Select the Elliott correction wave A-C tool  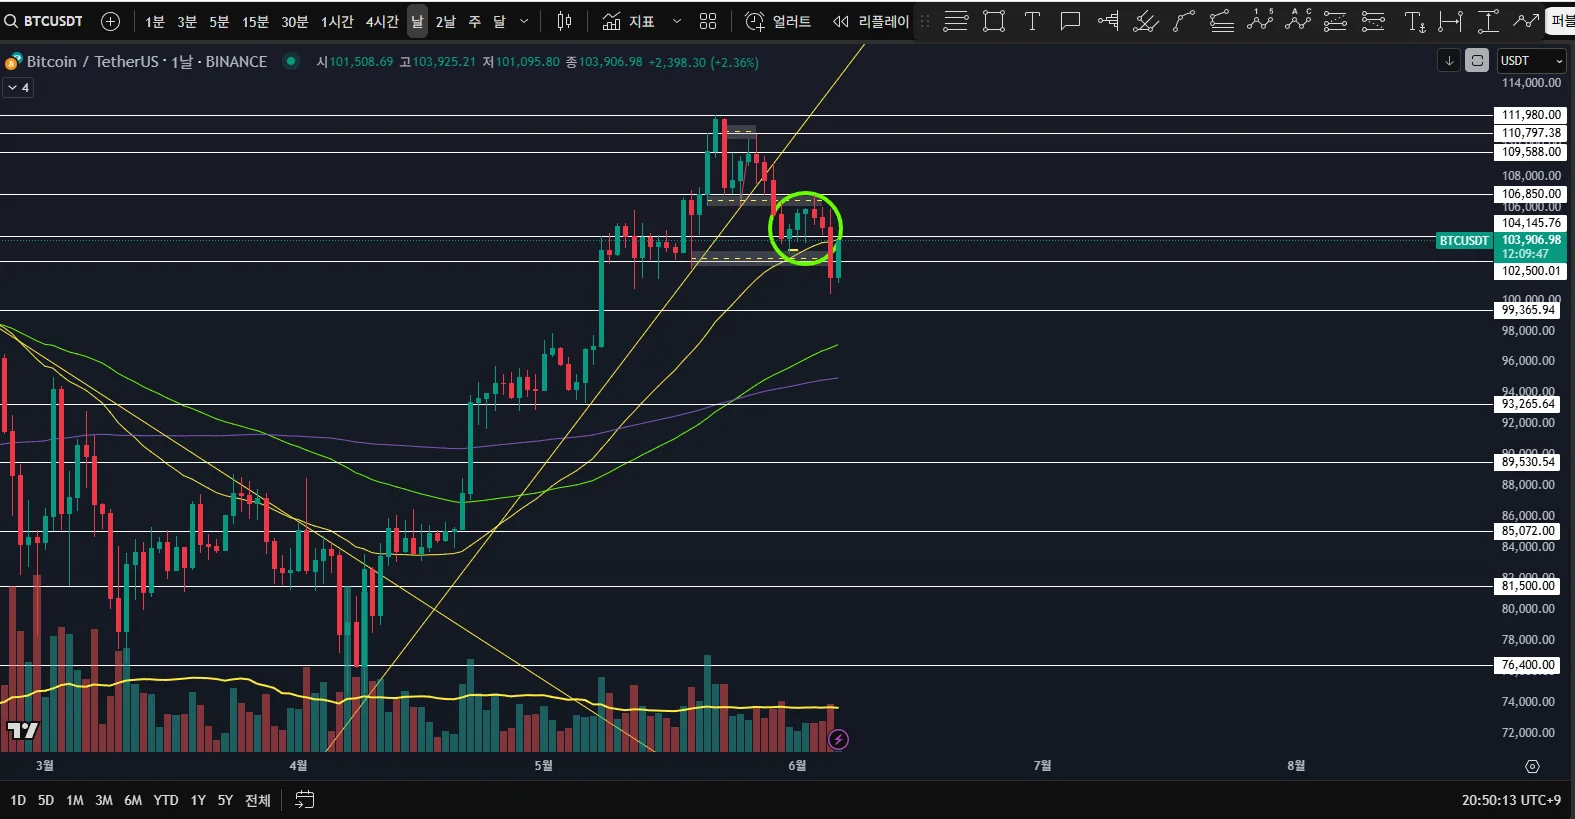(1298, 21)
